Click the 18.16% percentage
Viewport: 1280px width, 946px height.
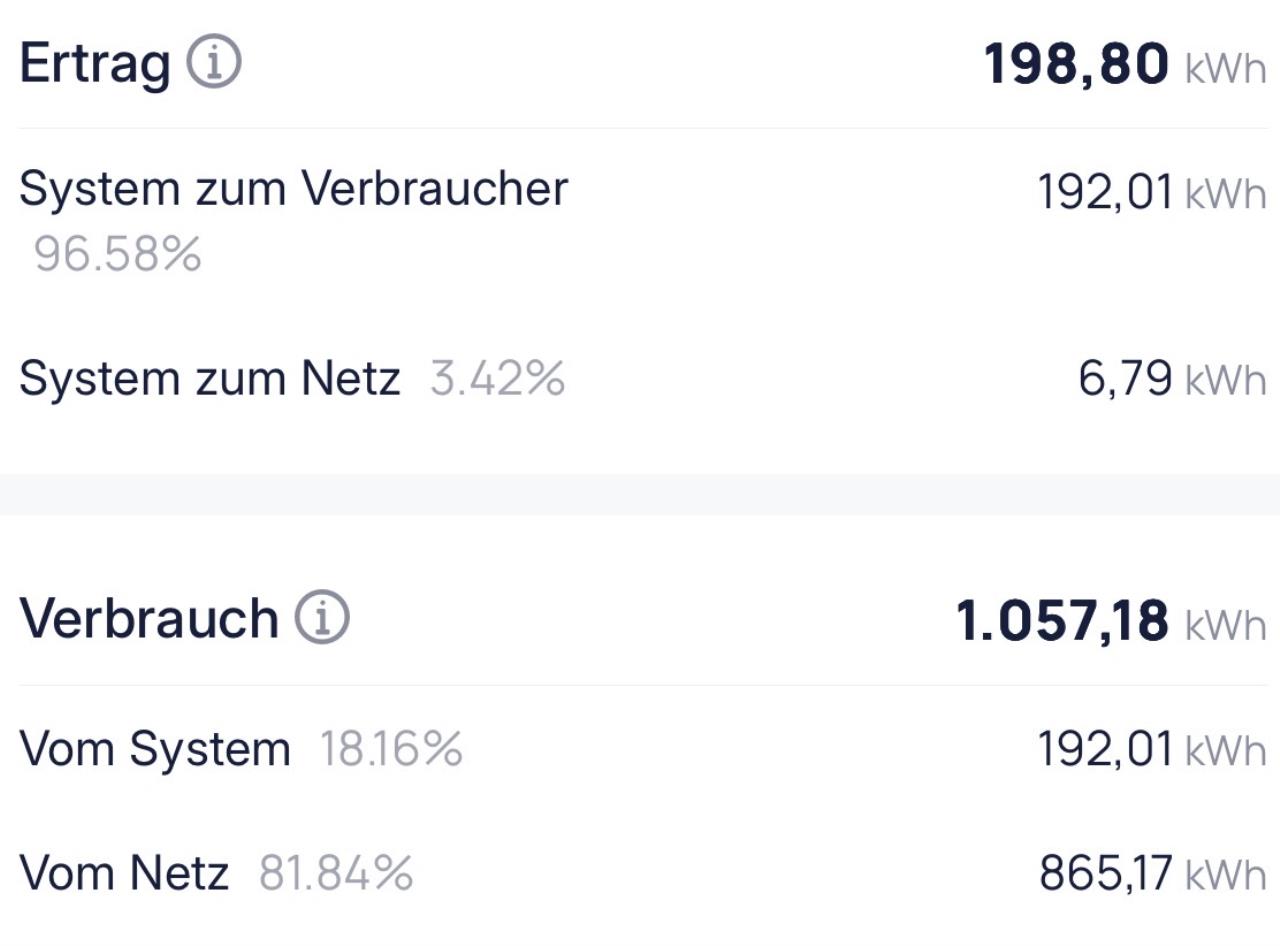point(391,749)
